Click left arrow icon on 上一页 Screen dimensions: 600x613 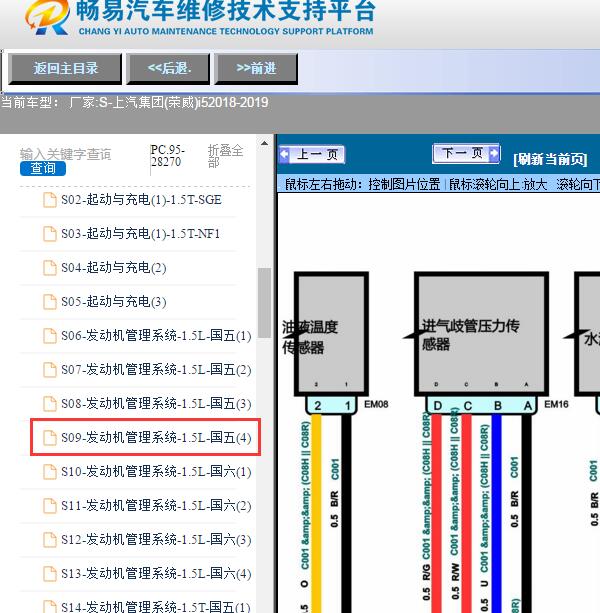(285, 154)
